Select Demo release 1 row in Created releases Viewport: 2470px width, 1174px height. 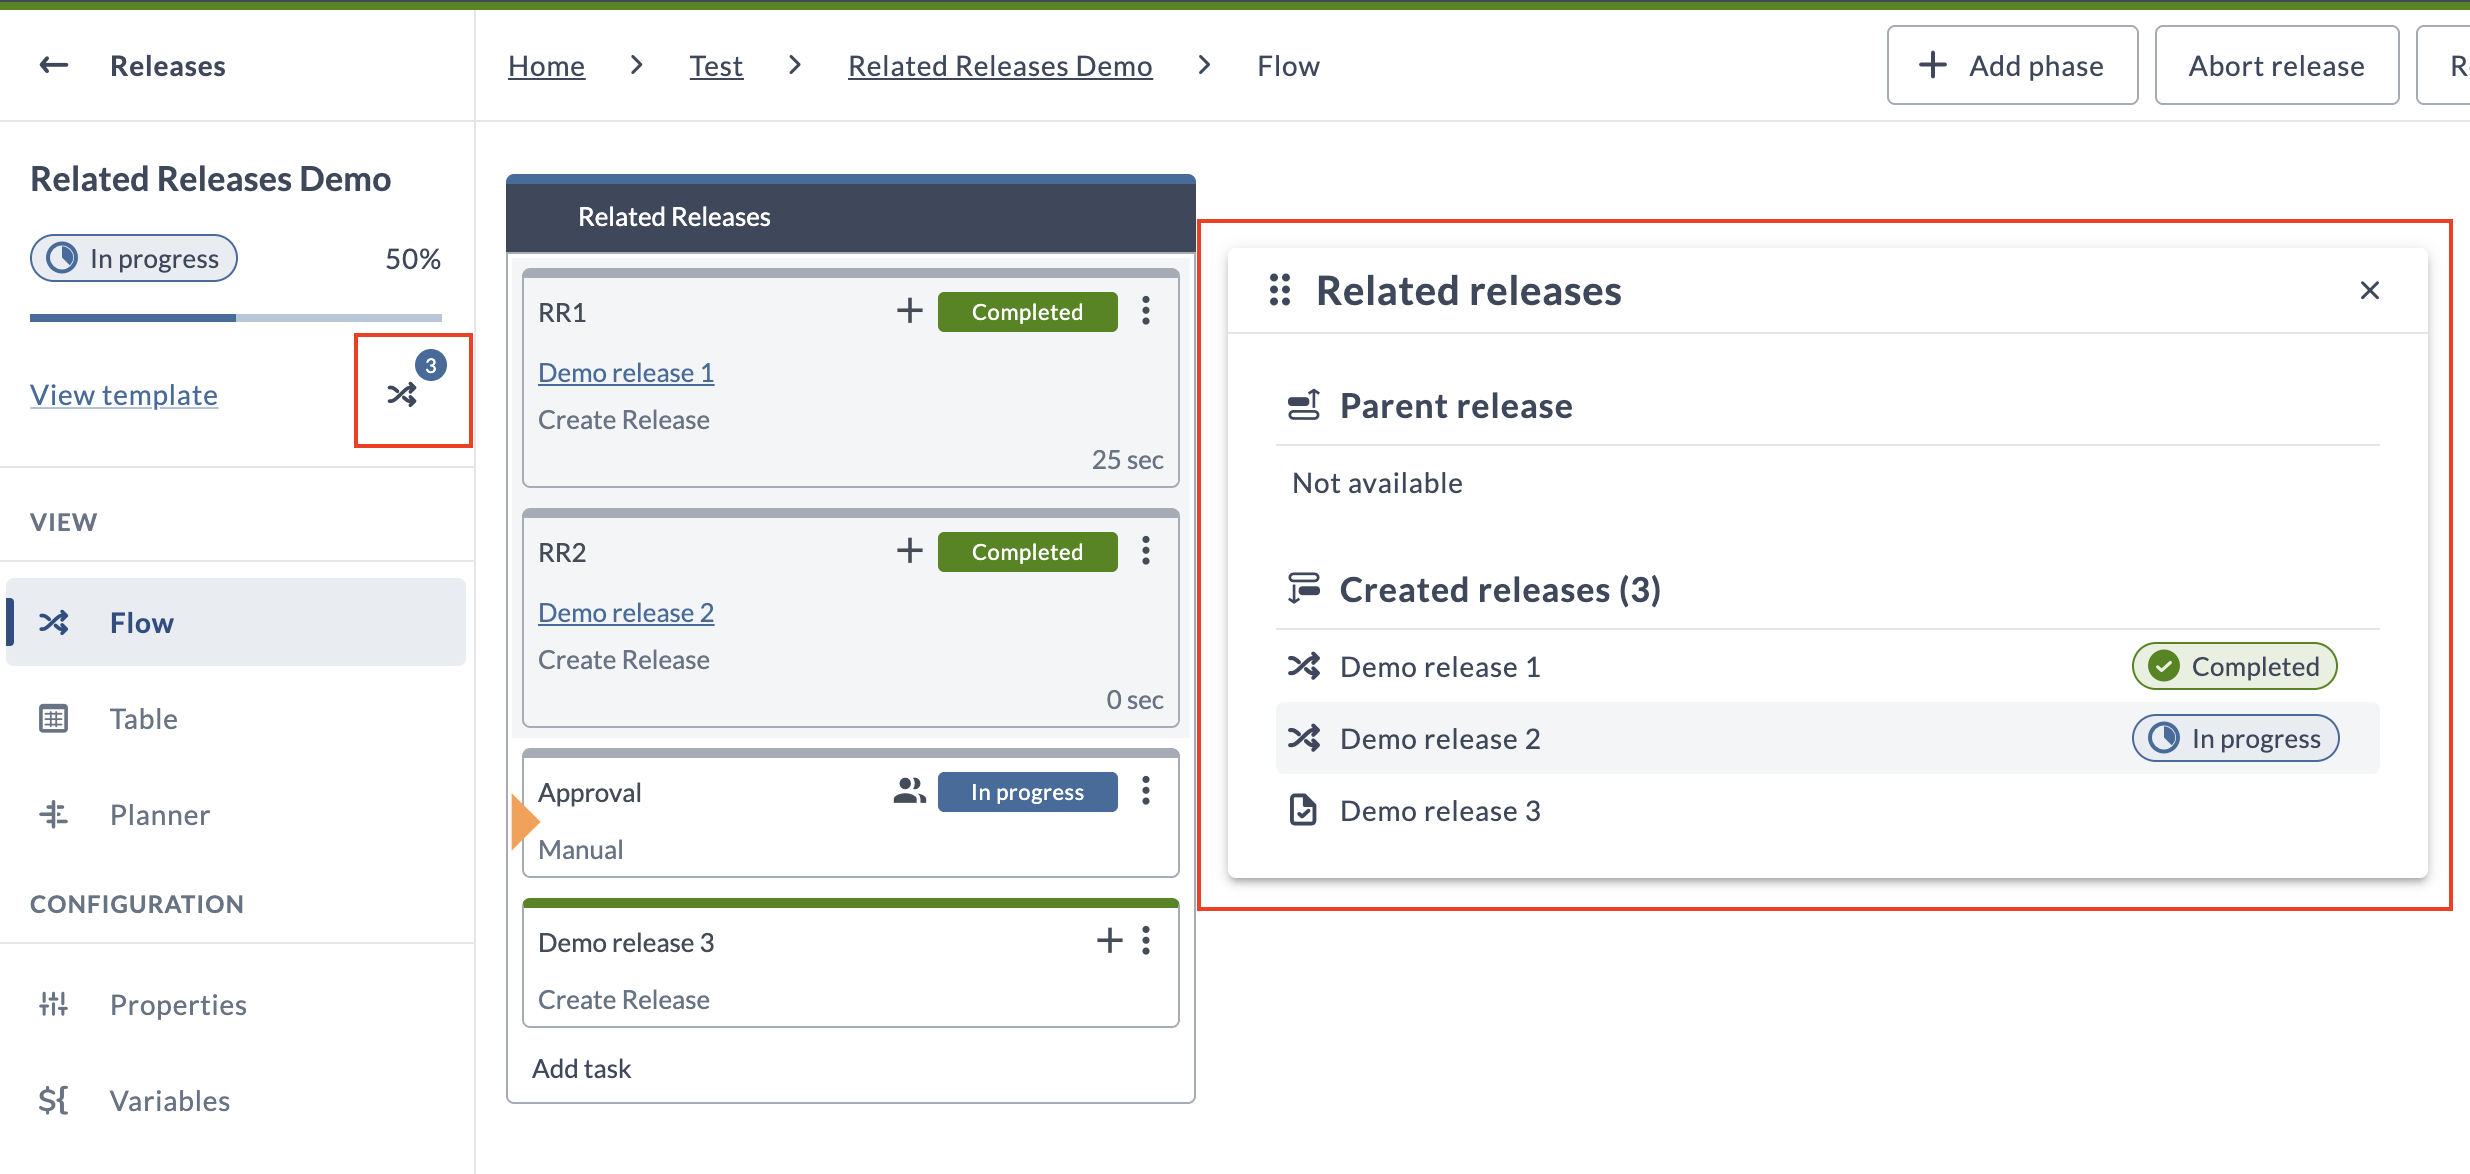coord(1827,666)
